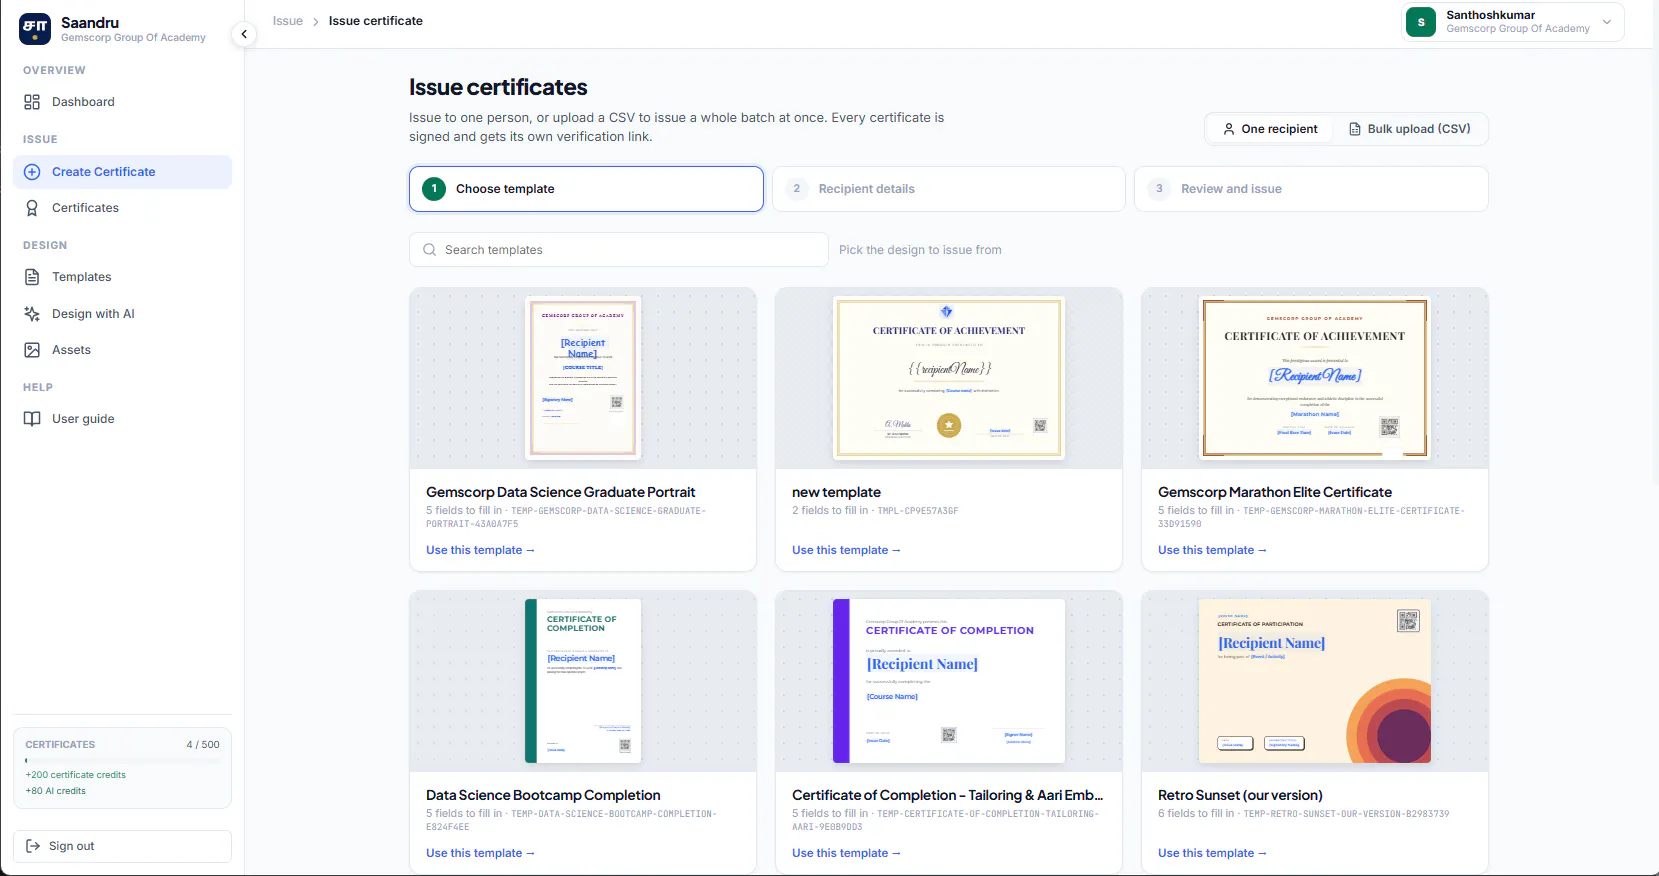Click the Saandru logo icon
The width and height of the screenshot is (1659, 876).
pyautogui.click(x=35, y=29)
